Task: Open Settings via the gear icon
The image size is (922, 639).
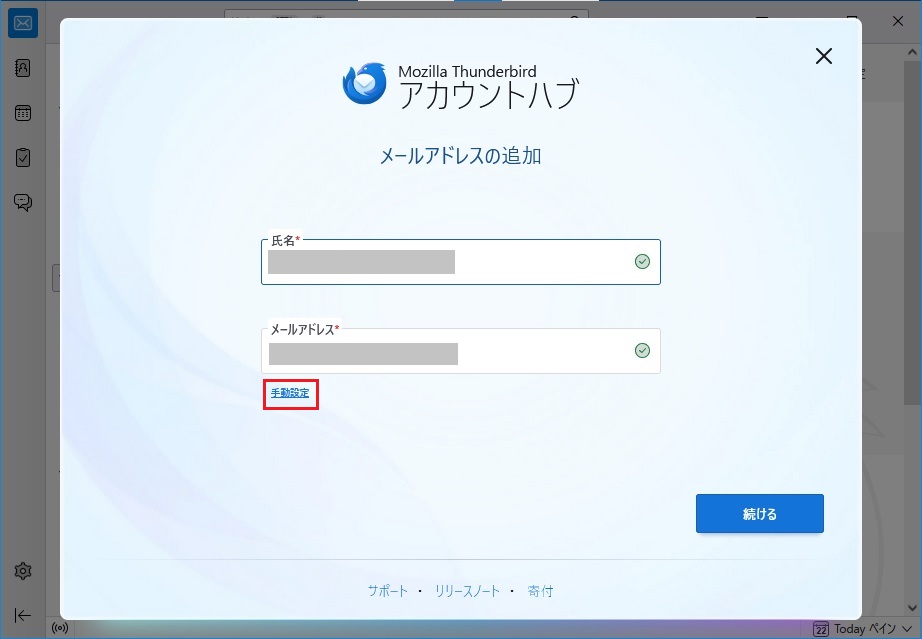Action: [23, 571]
